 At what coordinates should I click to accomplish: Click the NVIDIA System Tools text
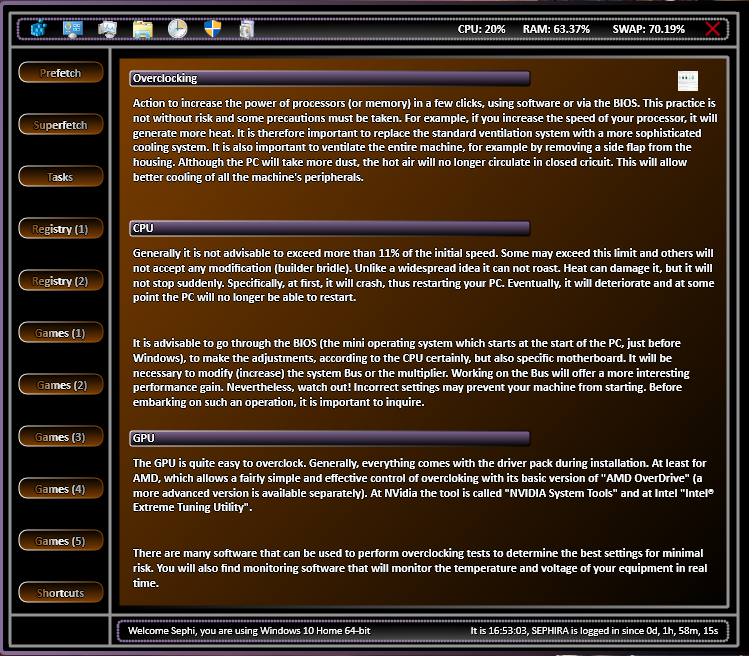pyautogui.click(x=561, y=493)
